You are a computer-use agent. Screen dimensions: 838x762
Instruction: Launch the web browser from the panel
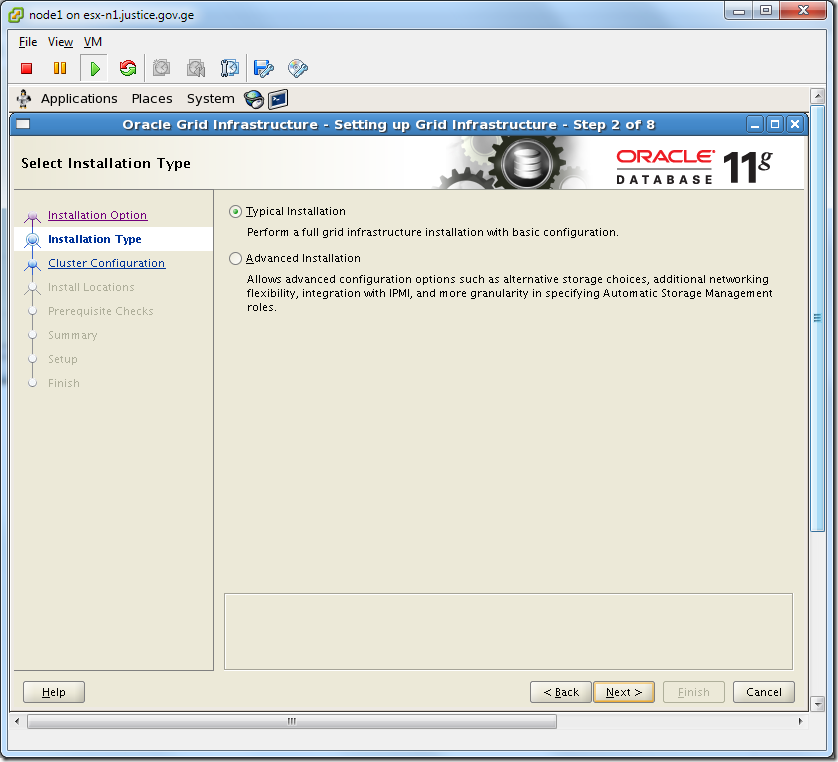tap(254, 99)
